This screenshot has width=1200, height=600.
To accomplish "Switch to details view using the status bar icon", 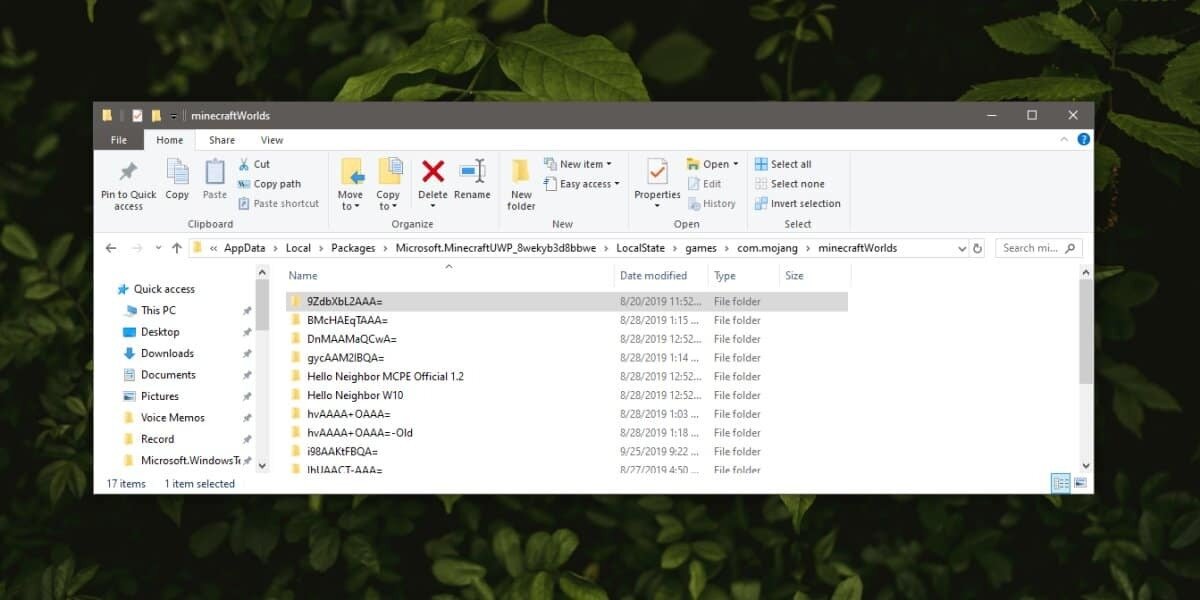I will (x=1061, y=483).
